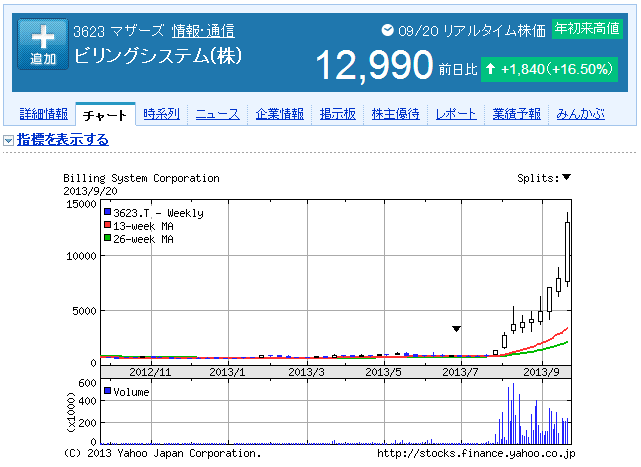Viewport: 641px width, 467px height.
Task: Open the ニュース tab
Action: point(217,114)
